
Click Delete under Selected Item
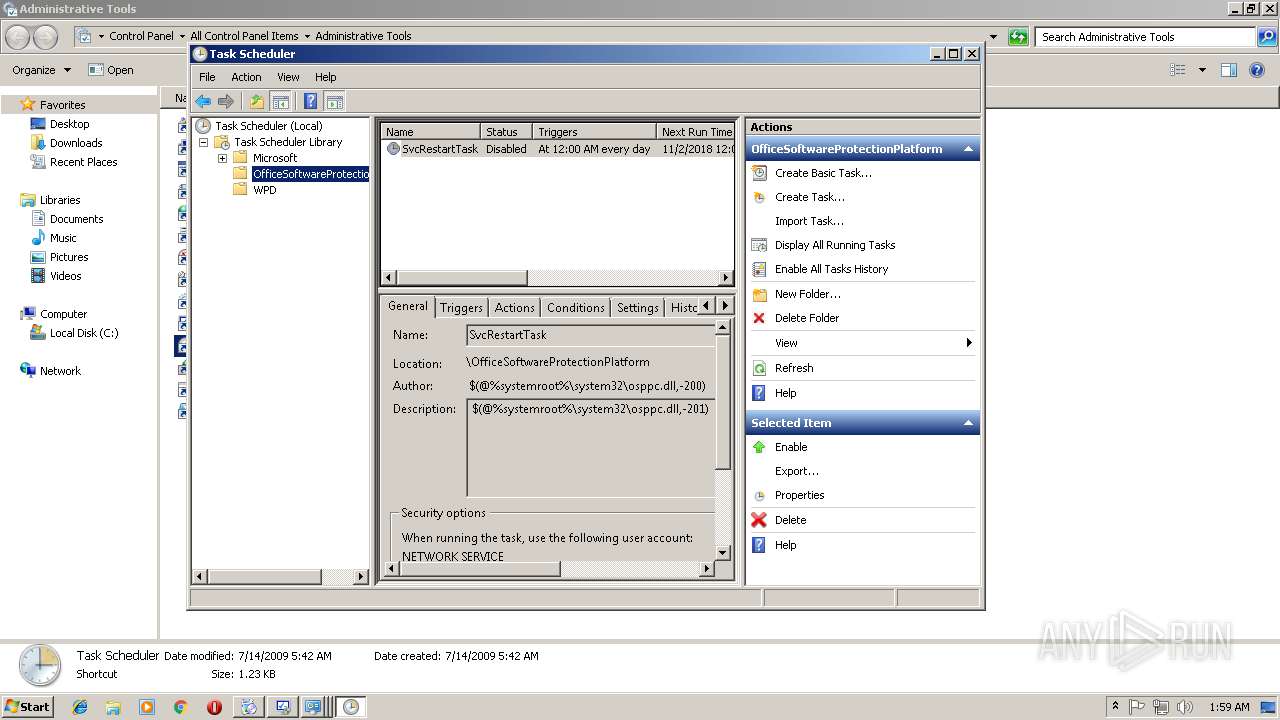click(x=790, y=520)
